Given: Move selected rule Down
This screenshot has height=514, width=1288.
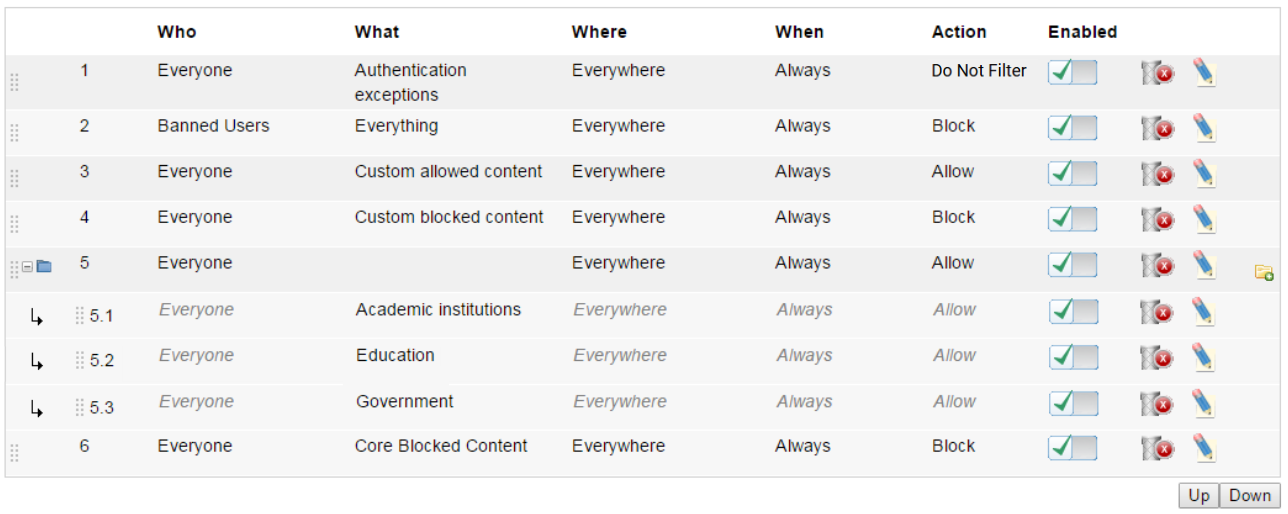Looking at the screenshot, I should pyautogui.click(x=1250, y=495).
